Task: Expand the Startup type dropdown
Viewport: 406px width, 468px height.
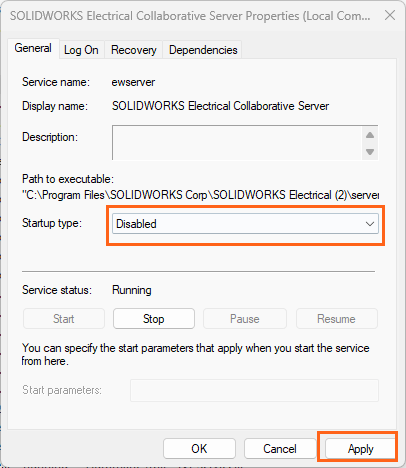Action: (x=245, y=224)
